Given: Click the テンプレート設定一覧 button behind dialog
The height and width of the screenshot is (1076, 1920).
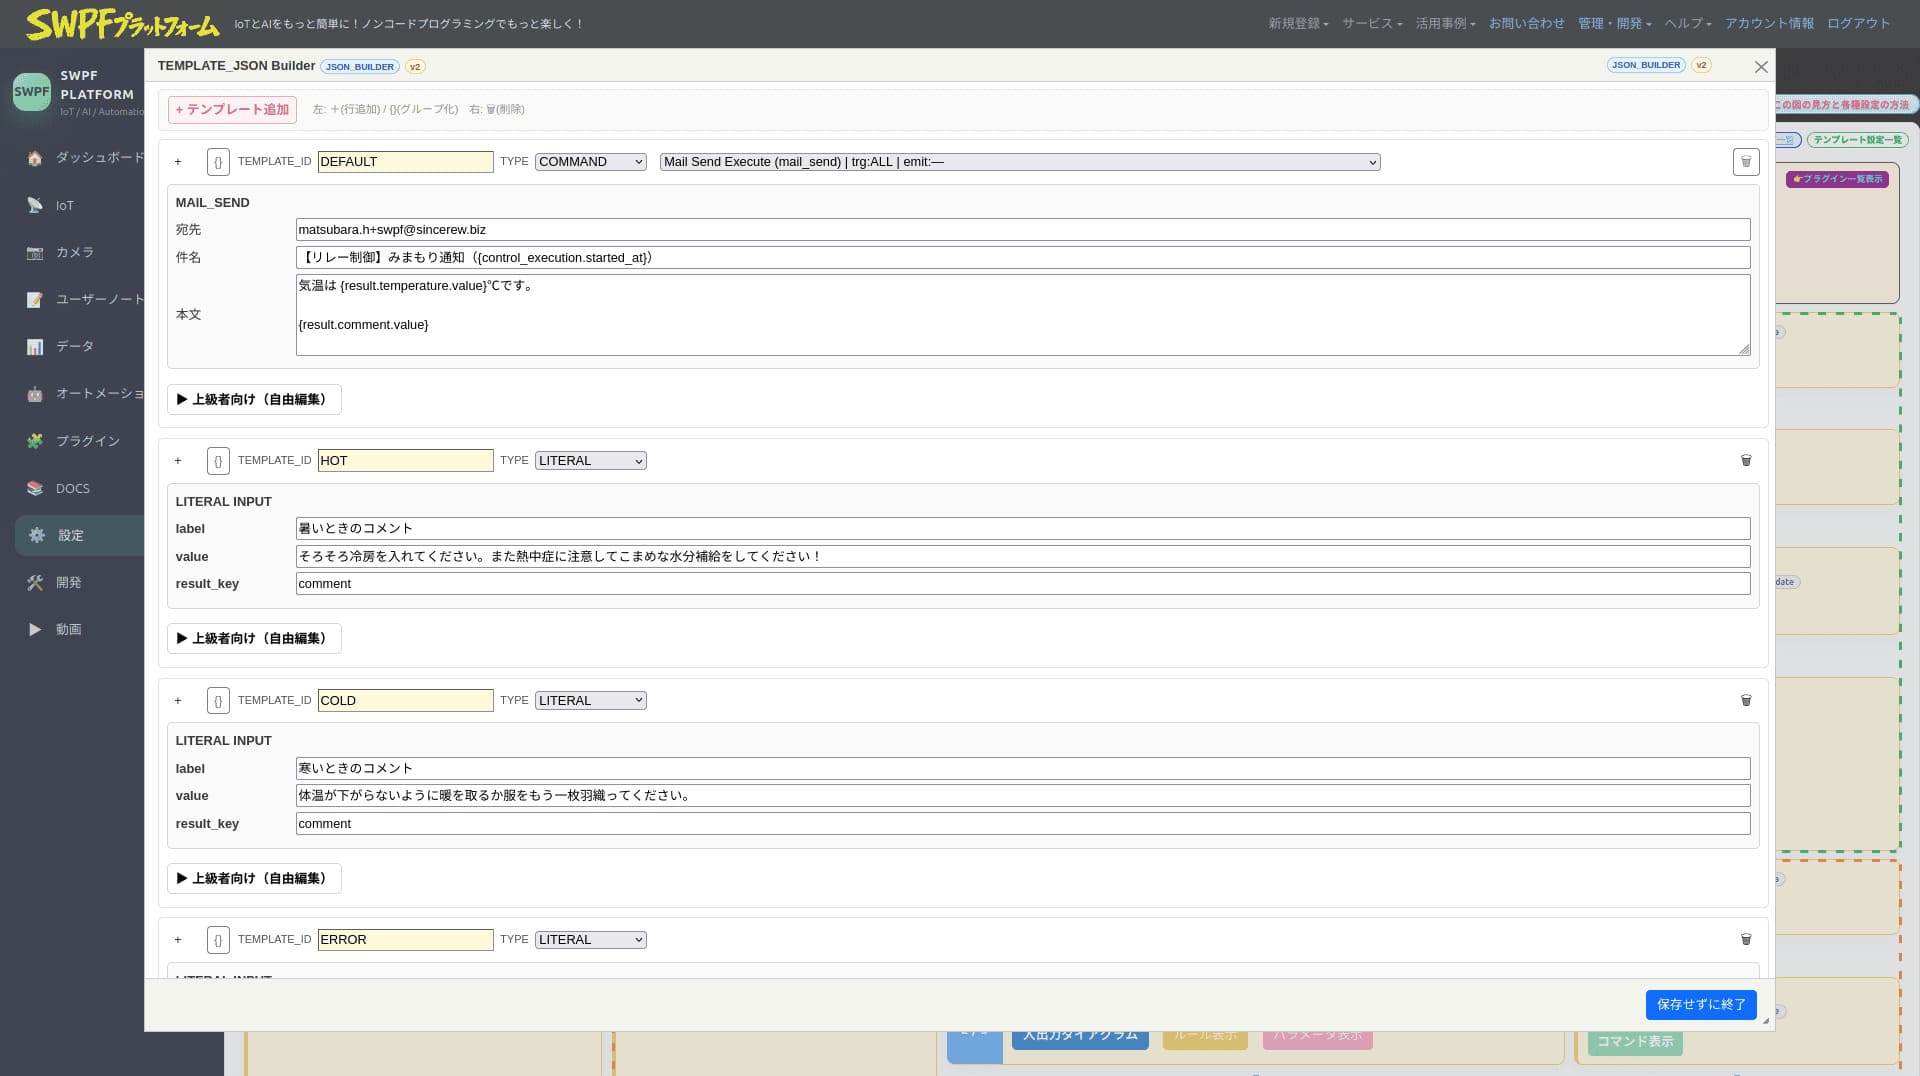Looking at the screenshot, I should 1857,140.
